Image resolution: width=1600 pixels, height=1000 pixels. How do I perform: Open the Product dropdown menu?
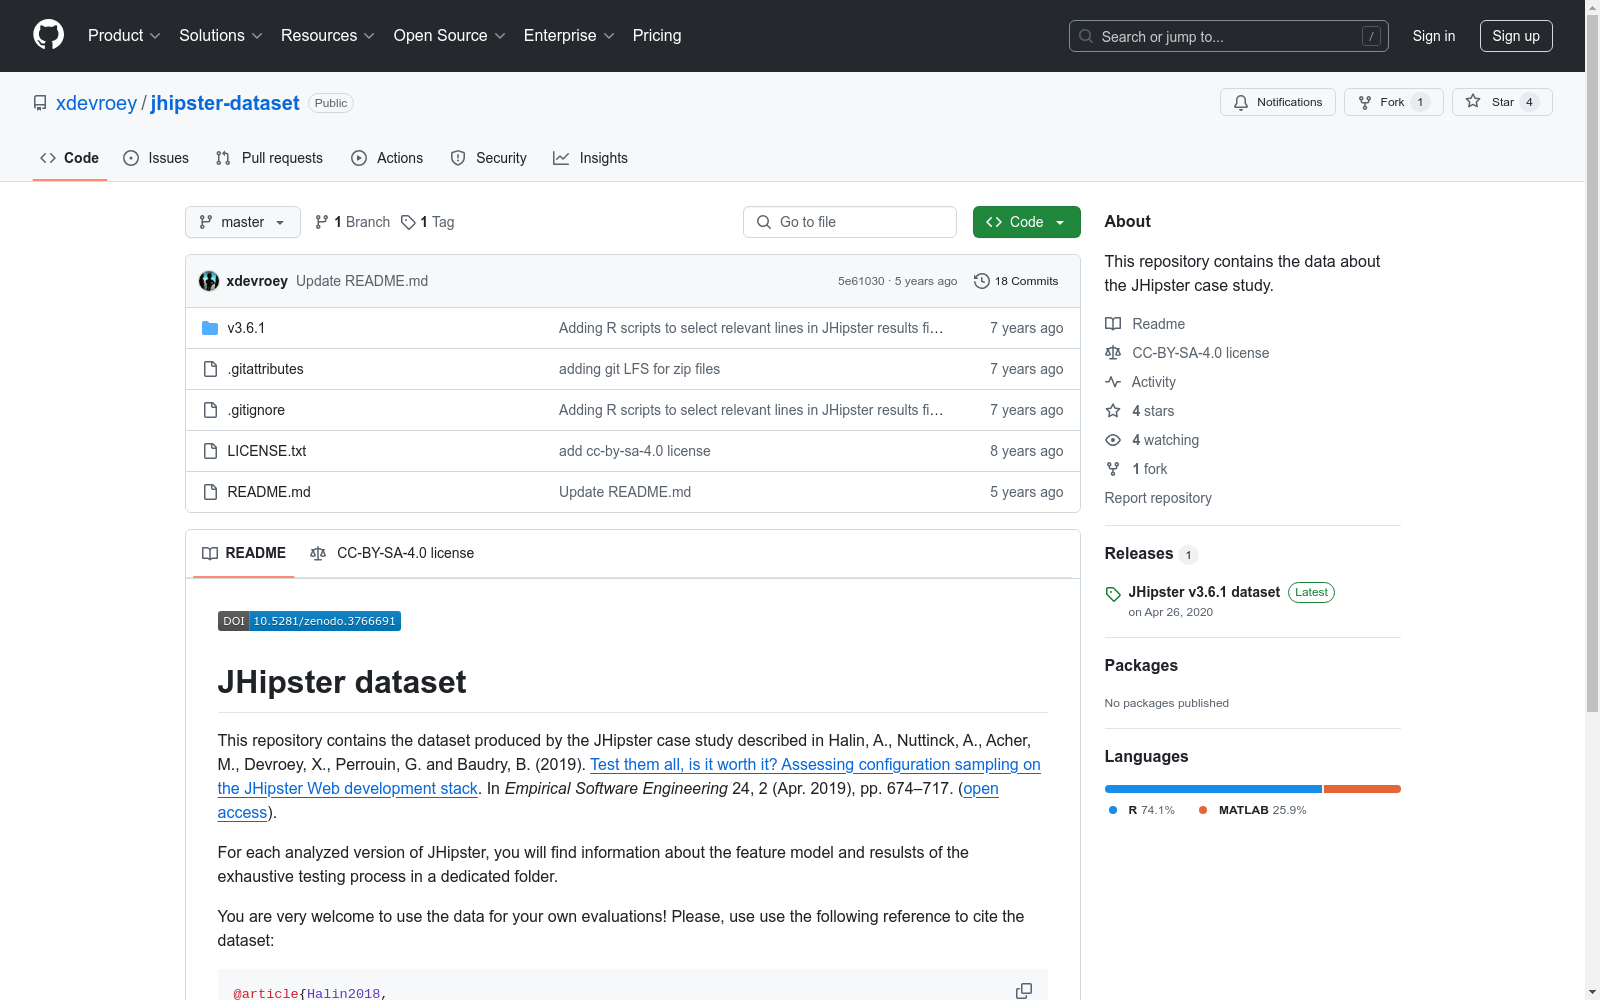click(x=124, y=36)
